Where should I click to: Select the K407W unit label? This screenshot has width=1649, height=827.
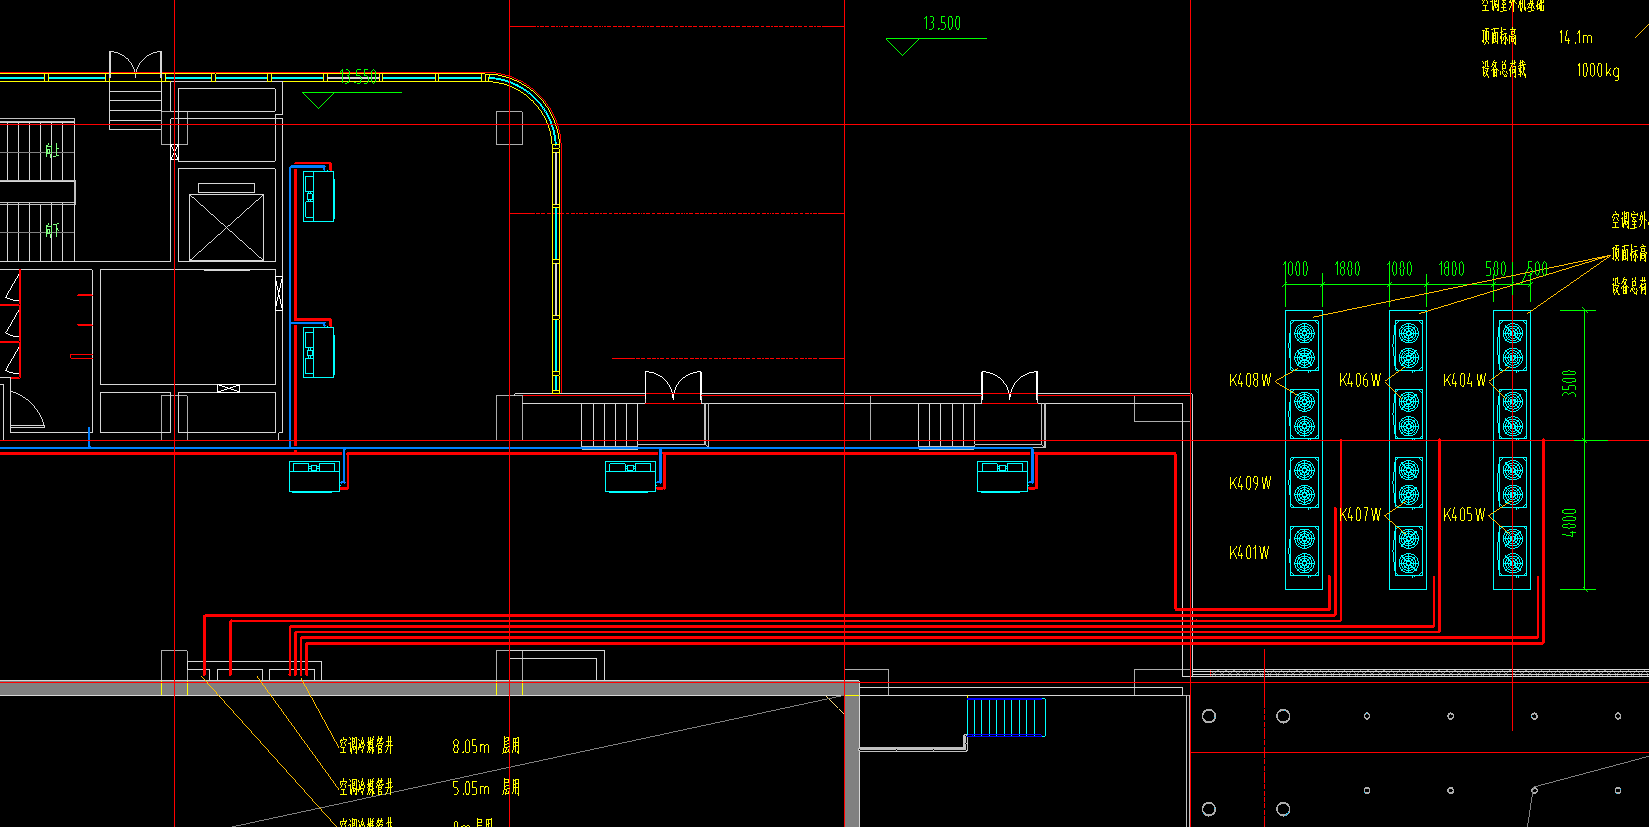pyautogui.click(x=1360, y=515)
